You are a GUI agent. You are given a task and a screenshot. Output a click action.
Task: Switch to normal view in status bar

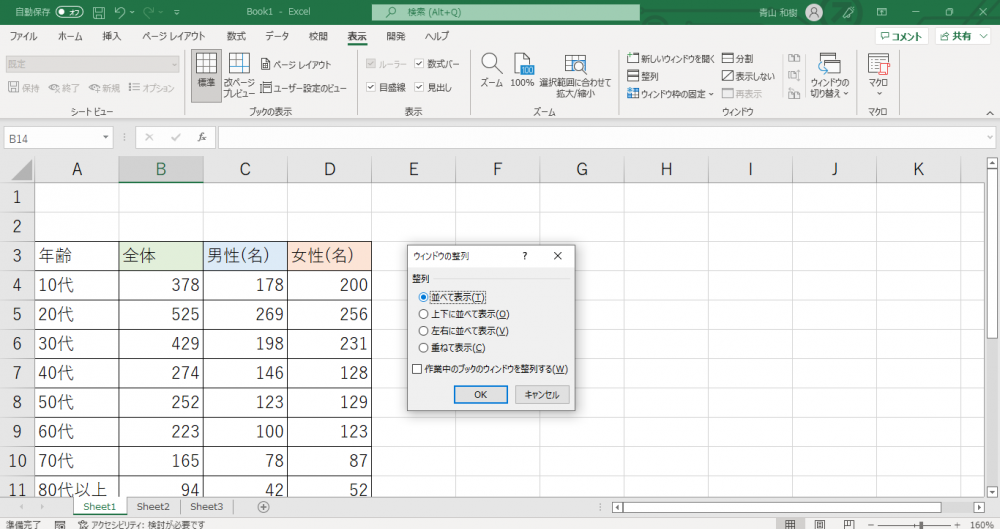click(x=790, y=524)
